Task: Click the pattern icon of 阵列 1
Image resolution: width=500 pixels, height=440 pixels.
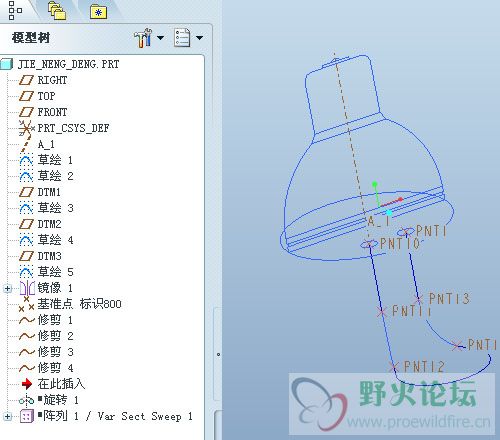Action: pyautogui.click(x=27, y=416)
